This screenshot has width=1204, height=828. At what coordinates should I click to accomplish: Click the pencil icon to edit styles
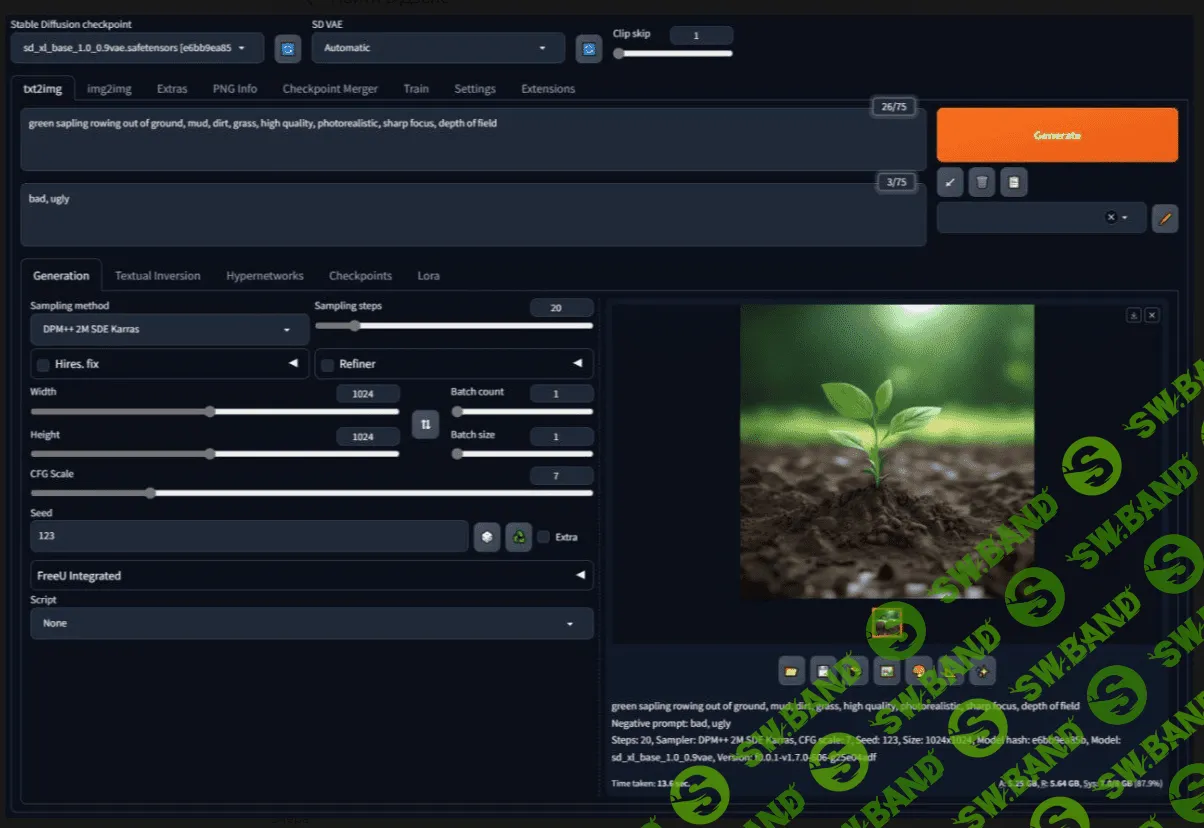[1164, 218]
